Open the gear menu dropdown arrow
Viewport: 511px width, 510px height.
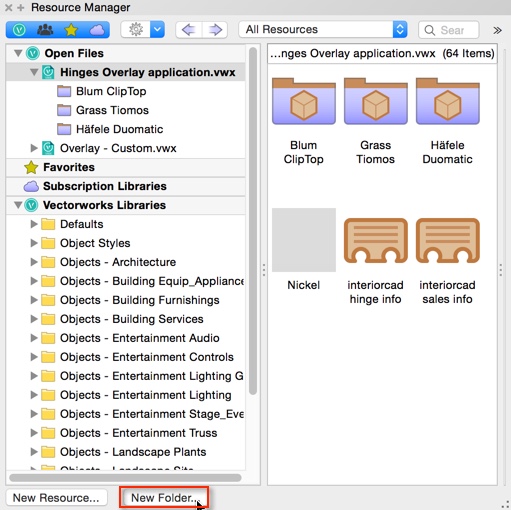tap(157, 30)
